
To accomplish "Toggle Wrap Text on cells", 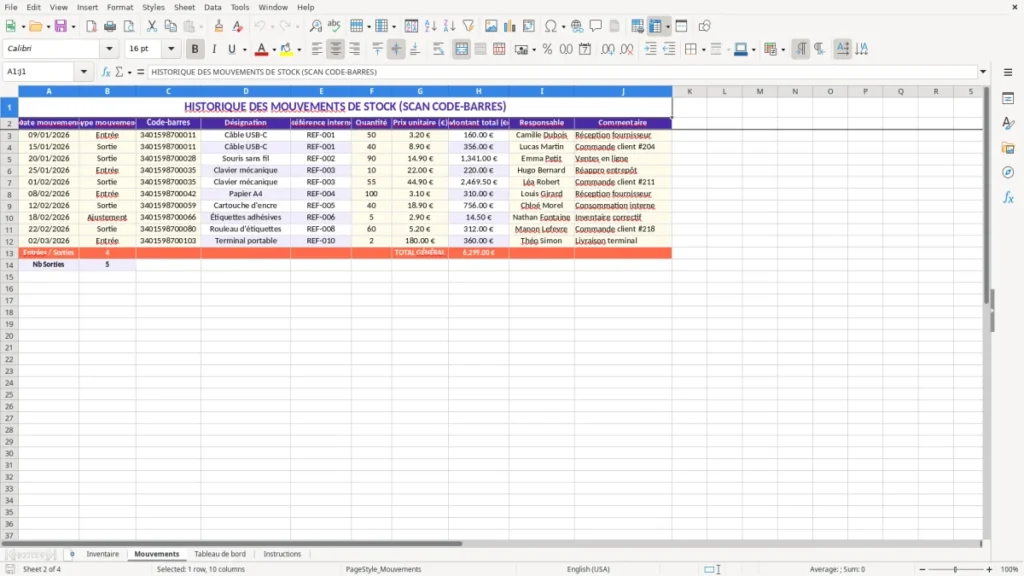I will pyautogui.click(x=438, y=49).
